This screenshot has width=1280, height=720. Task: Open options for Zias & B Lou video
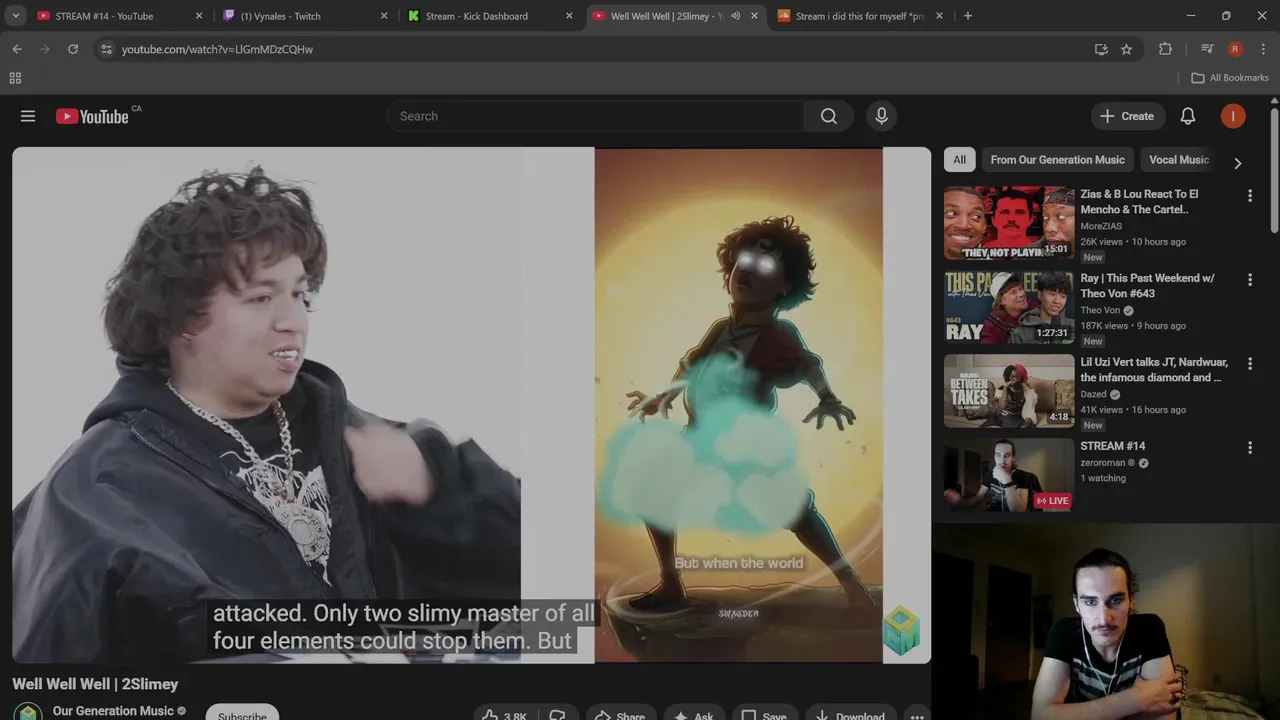point(1249,196)
